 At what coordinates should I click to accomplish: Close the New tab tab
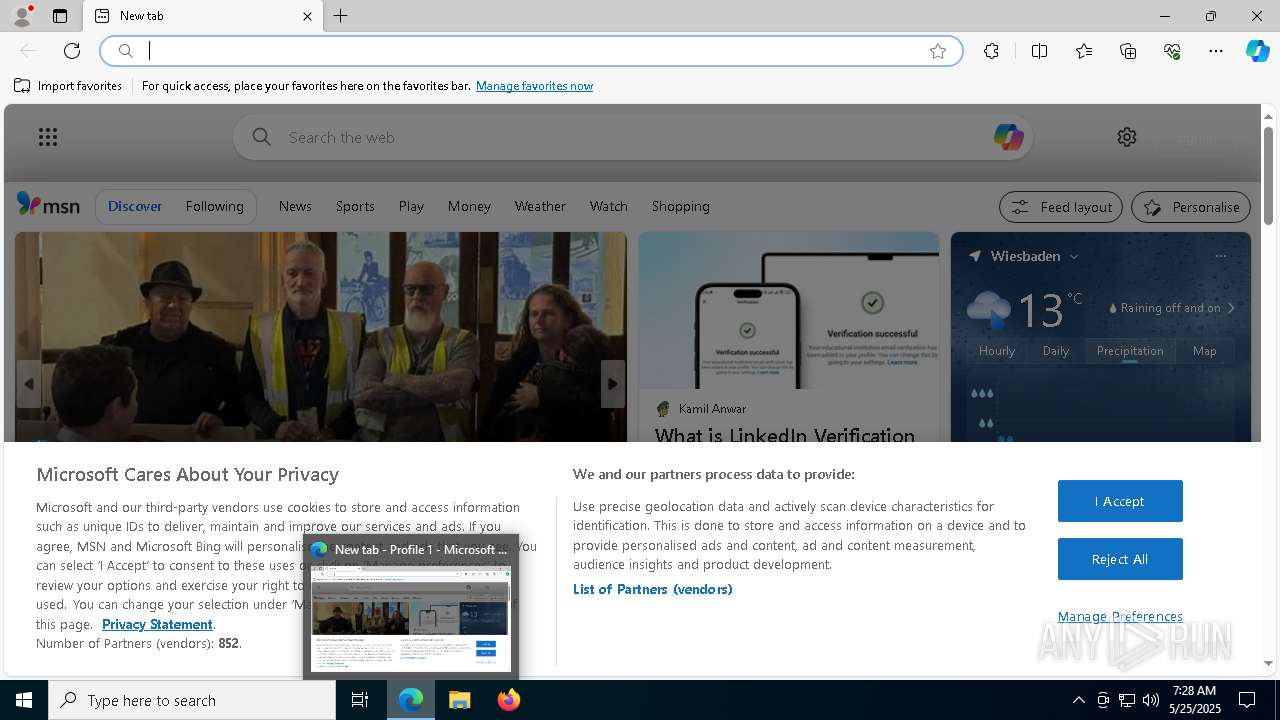307,16
